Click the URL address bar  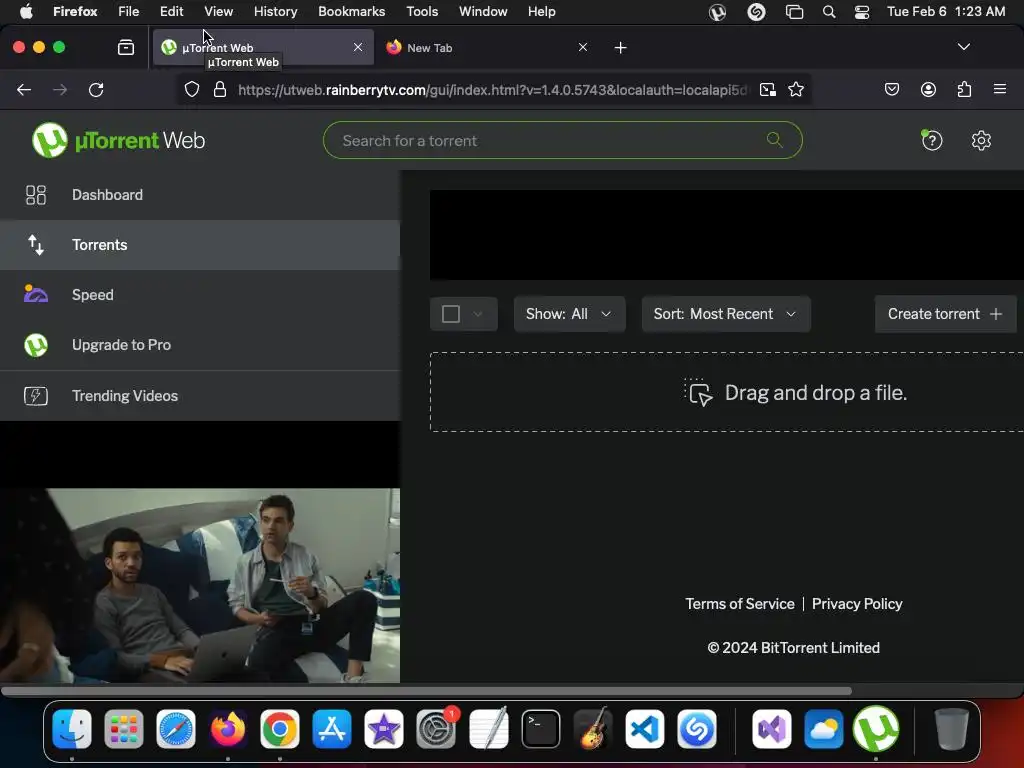pyautogui.click(x=493, y=90)
